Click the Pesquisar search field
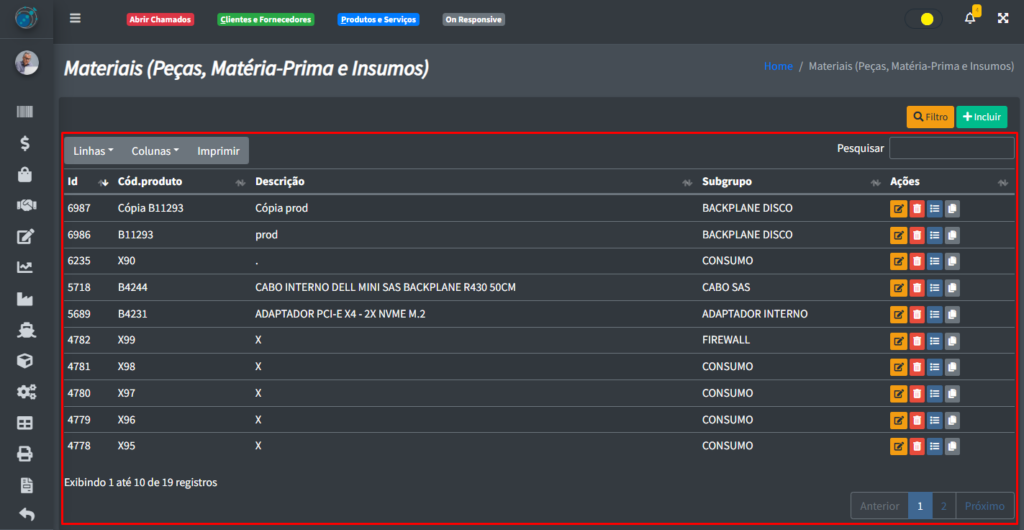The image size is (1024, 530). click(951, 149)
